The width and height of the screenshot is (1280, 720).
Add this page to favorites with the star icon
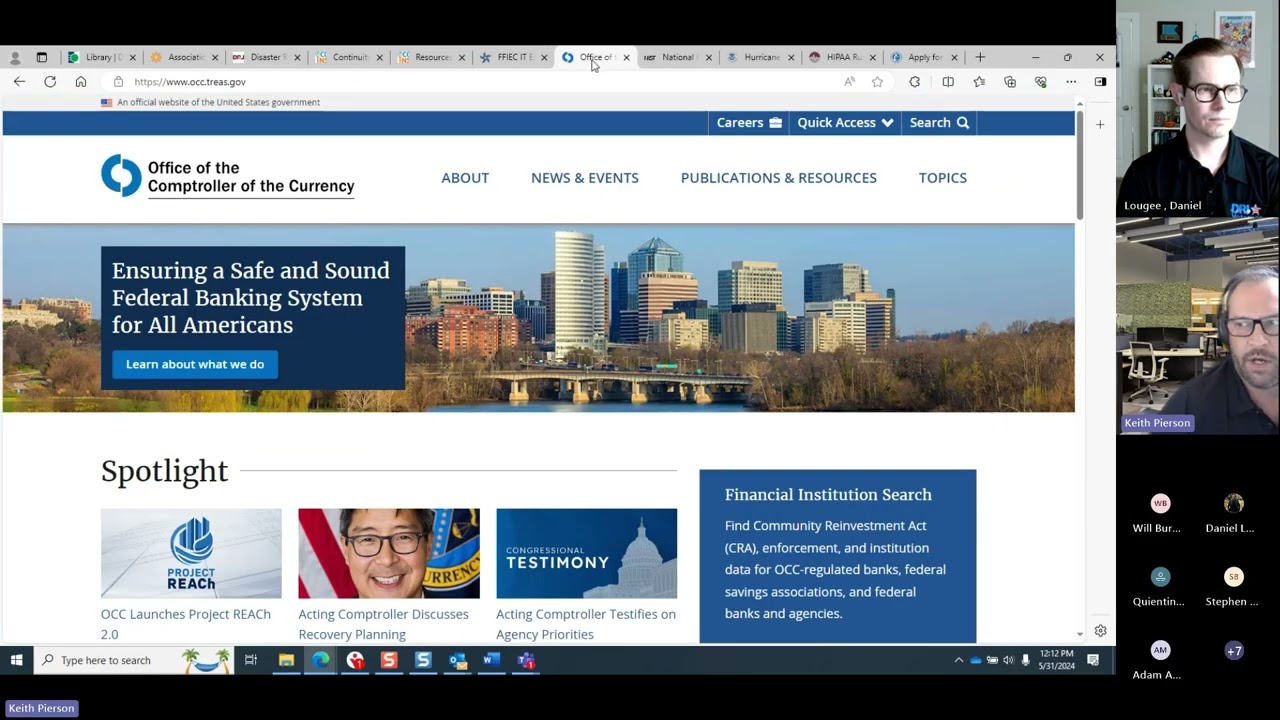pyautogui.click(x=877, y=82)
